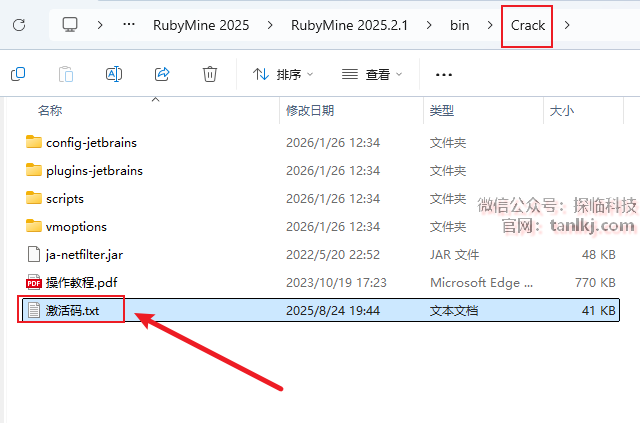Click the Paste toolbar icon
640x423 pixels.
click(x=66, y=74)
